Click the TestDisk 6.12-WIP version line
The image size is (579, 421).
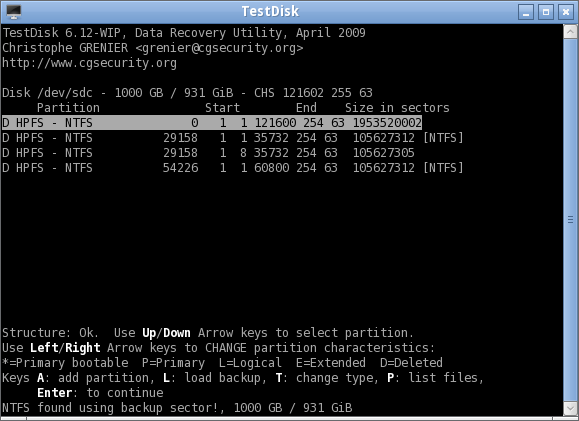coord(184,32)
